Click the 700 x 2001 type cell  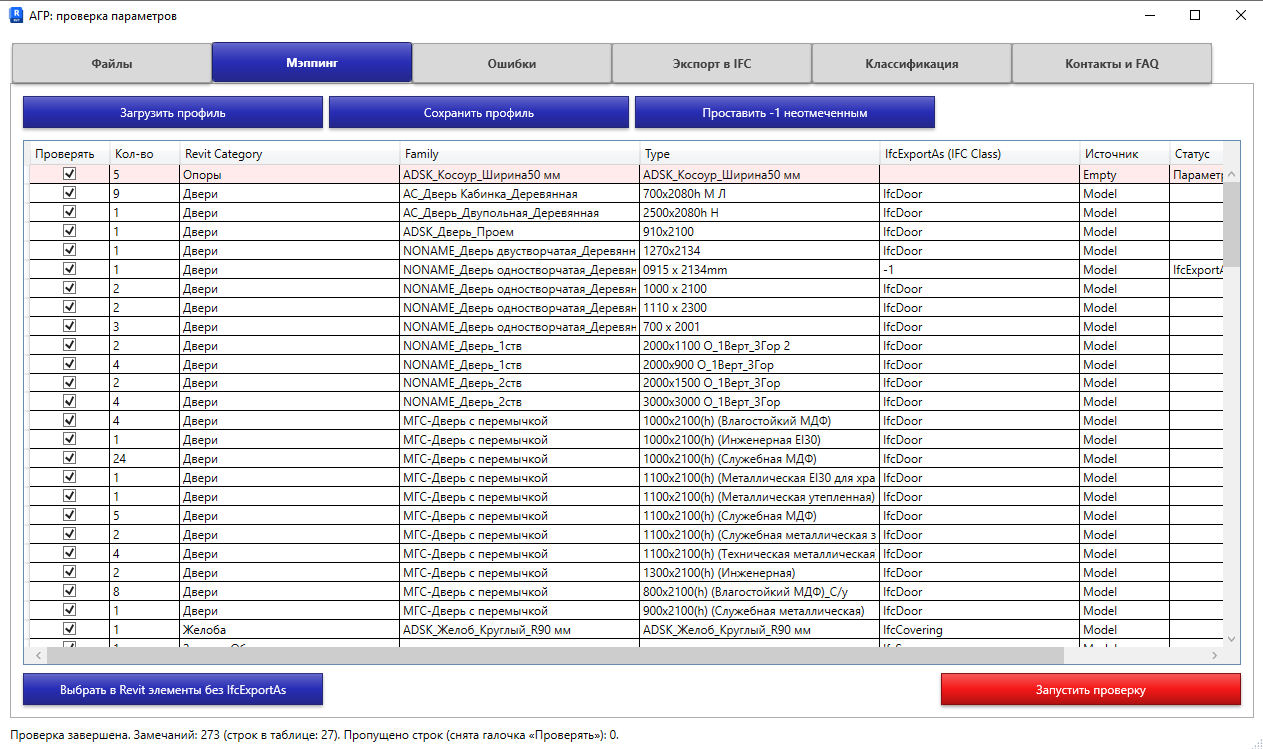760,326
